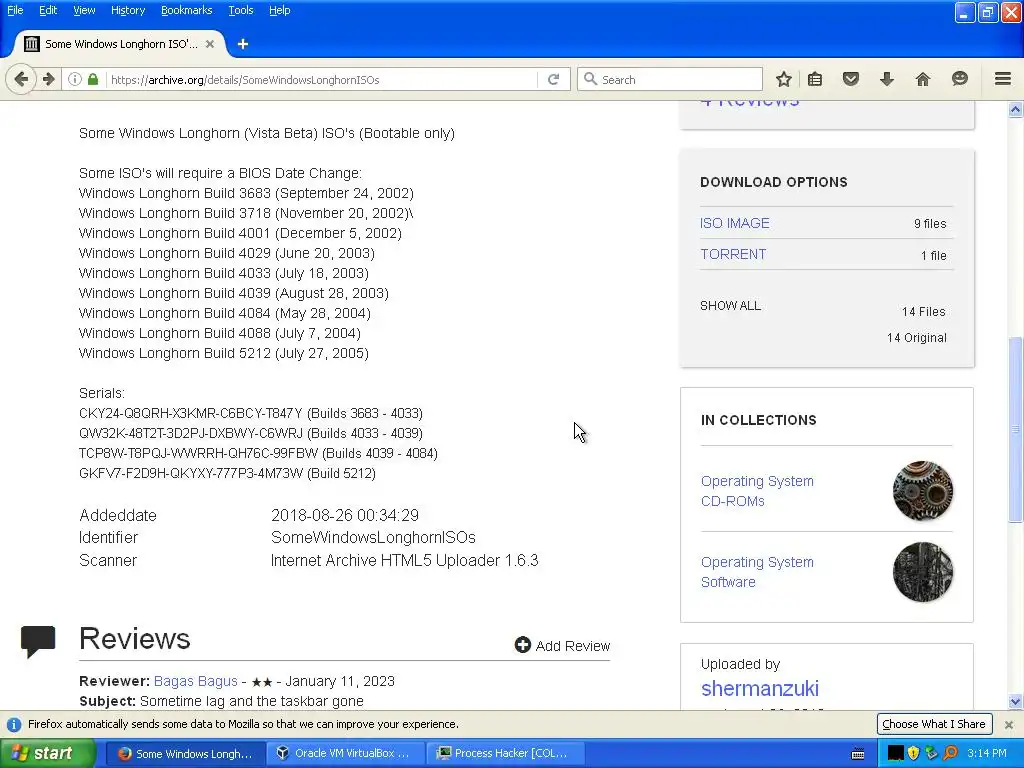Click the Identifier value SomeWindowsLonghornISOs
The width and height of the screenshot is (1024, 768).
click(373, 537)
